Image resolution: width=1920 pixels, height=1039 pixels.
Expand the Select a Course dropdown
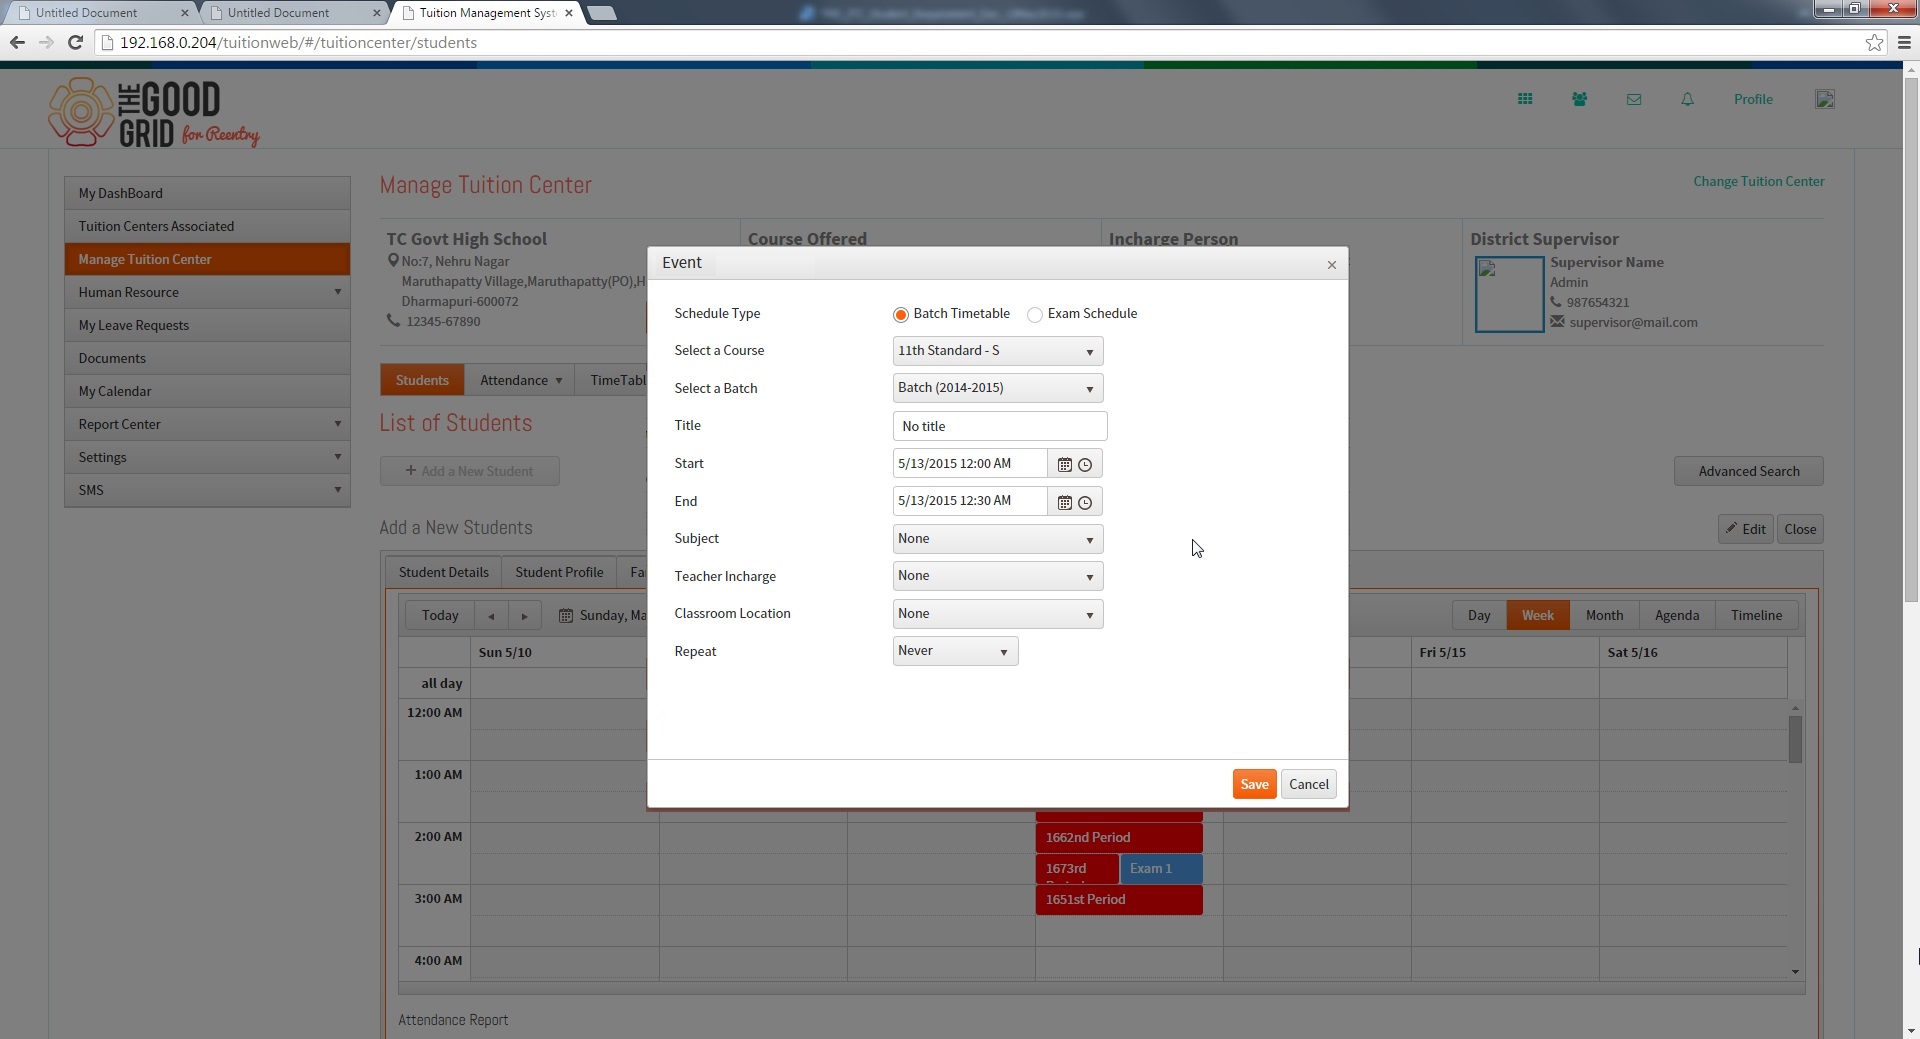tap(997, 351)
